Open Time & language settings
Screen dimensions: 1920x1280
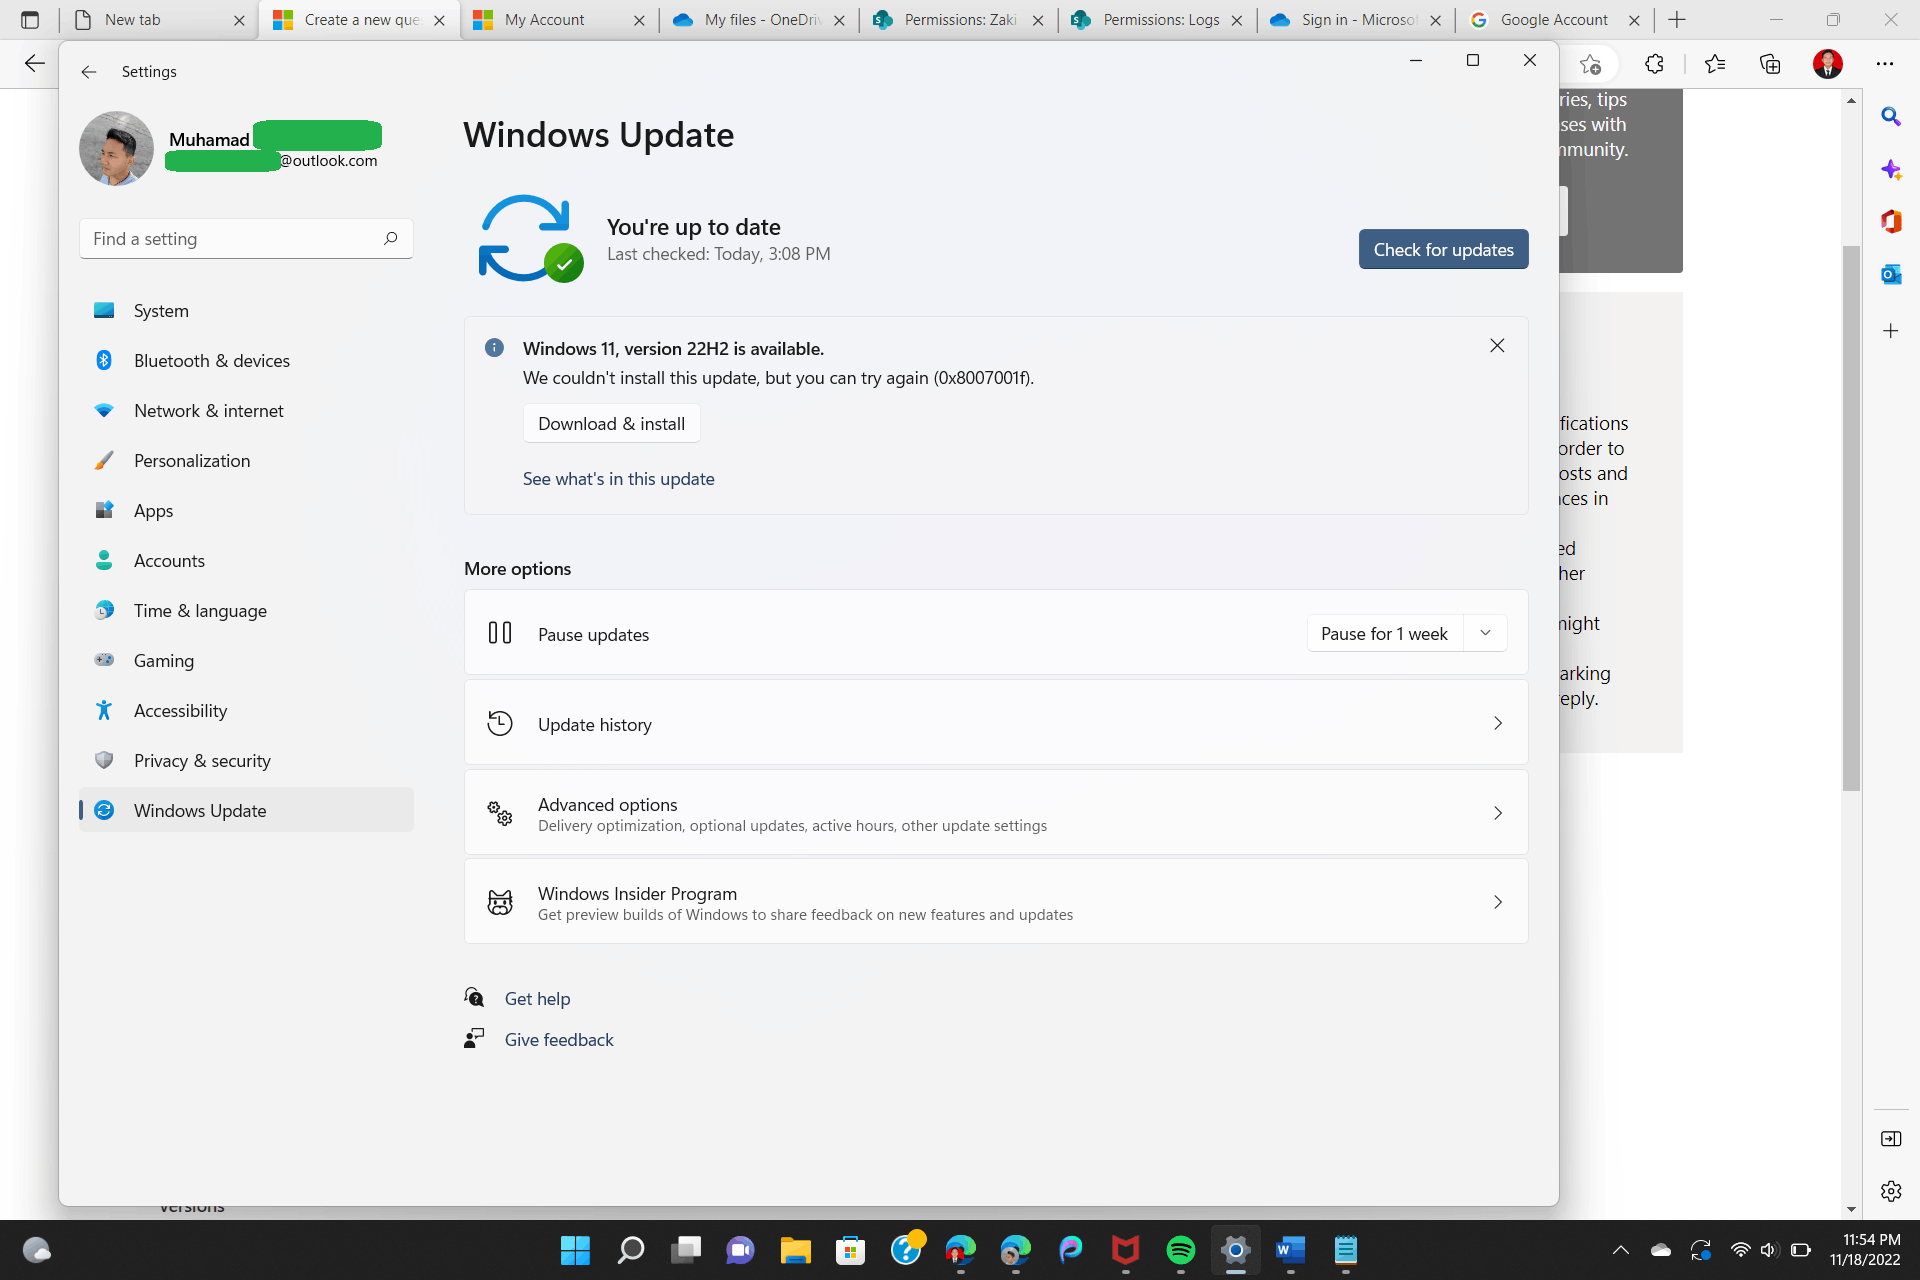tap(246, 610)
